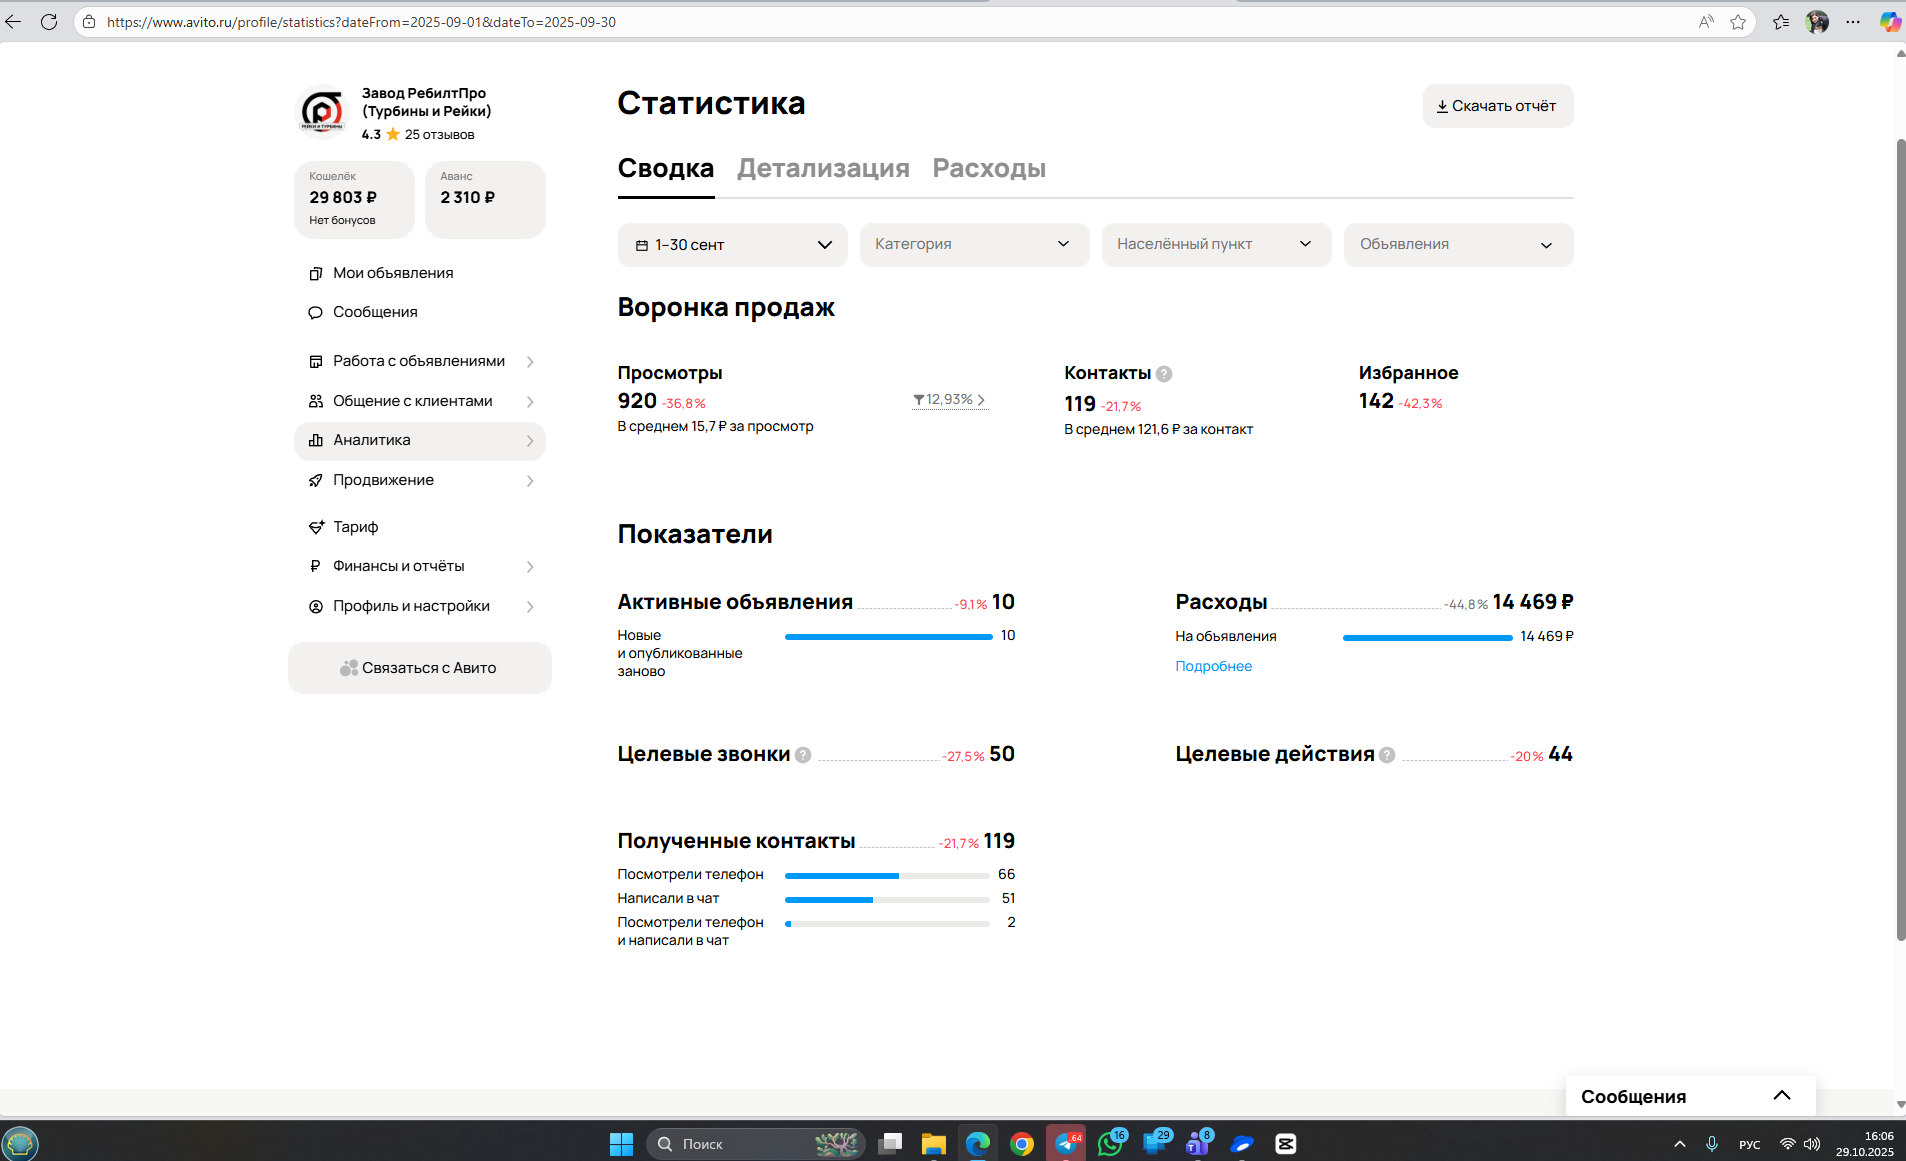Switch the РУС keyboard language indicator

[x=1749, y=1144]
